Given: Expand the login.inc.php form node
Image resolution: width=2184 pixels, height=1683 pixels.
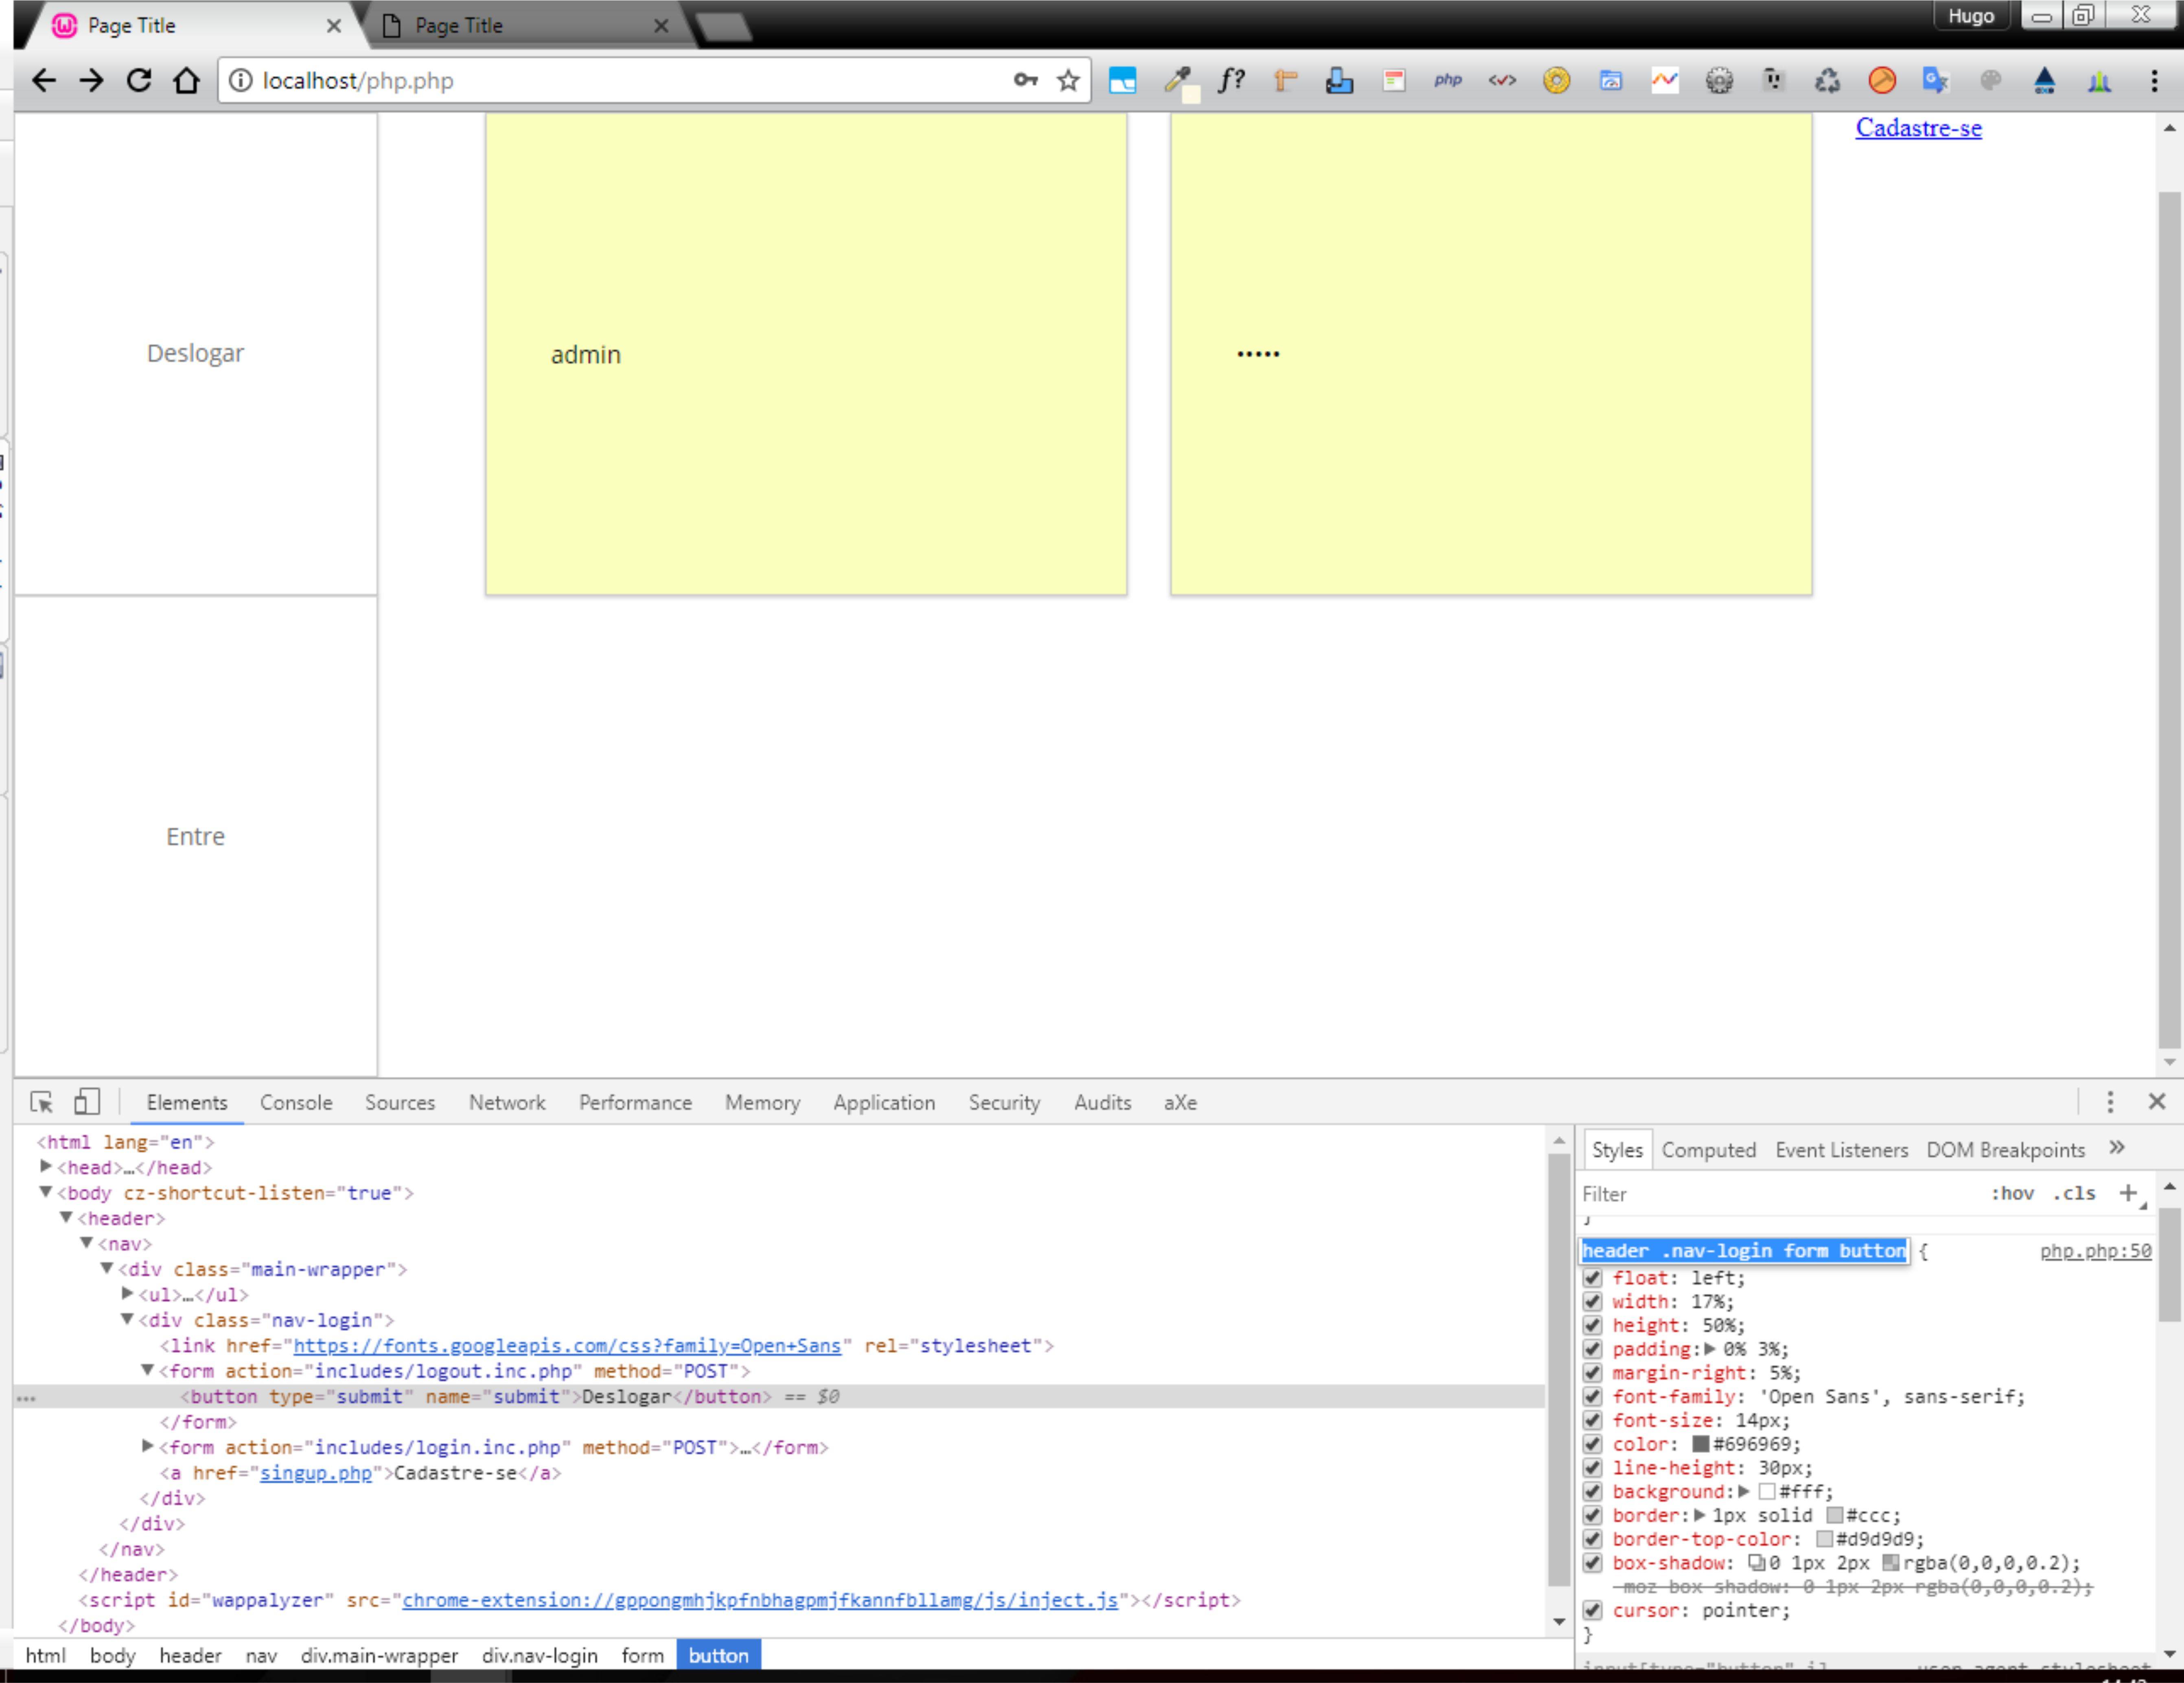Looking at the screenshot, I should pos(148,1447).
